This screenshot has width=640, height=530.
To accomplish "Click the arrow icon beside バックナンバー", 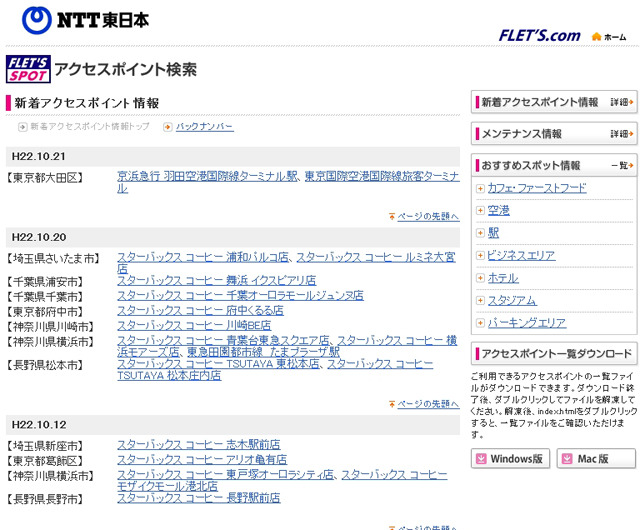I will pyautogui.click(x=167, y=127).
